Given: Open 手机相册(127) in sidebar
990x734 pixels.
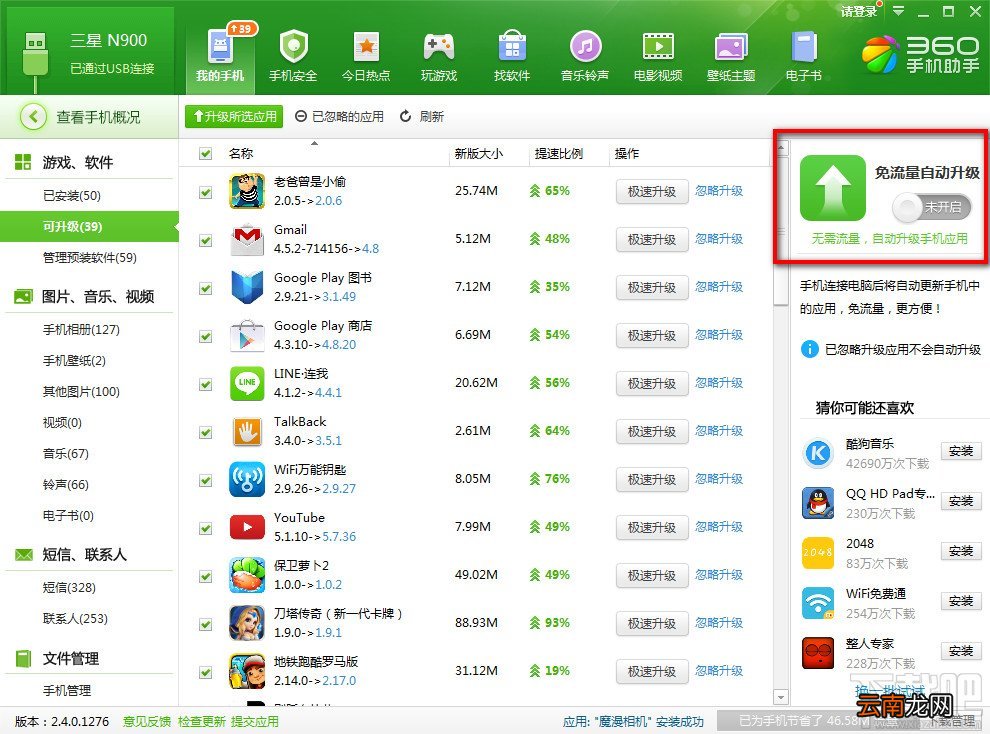Looking at the screenshot, I should pyautogui.click(x=81, y=329).
